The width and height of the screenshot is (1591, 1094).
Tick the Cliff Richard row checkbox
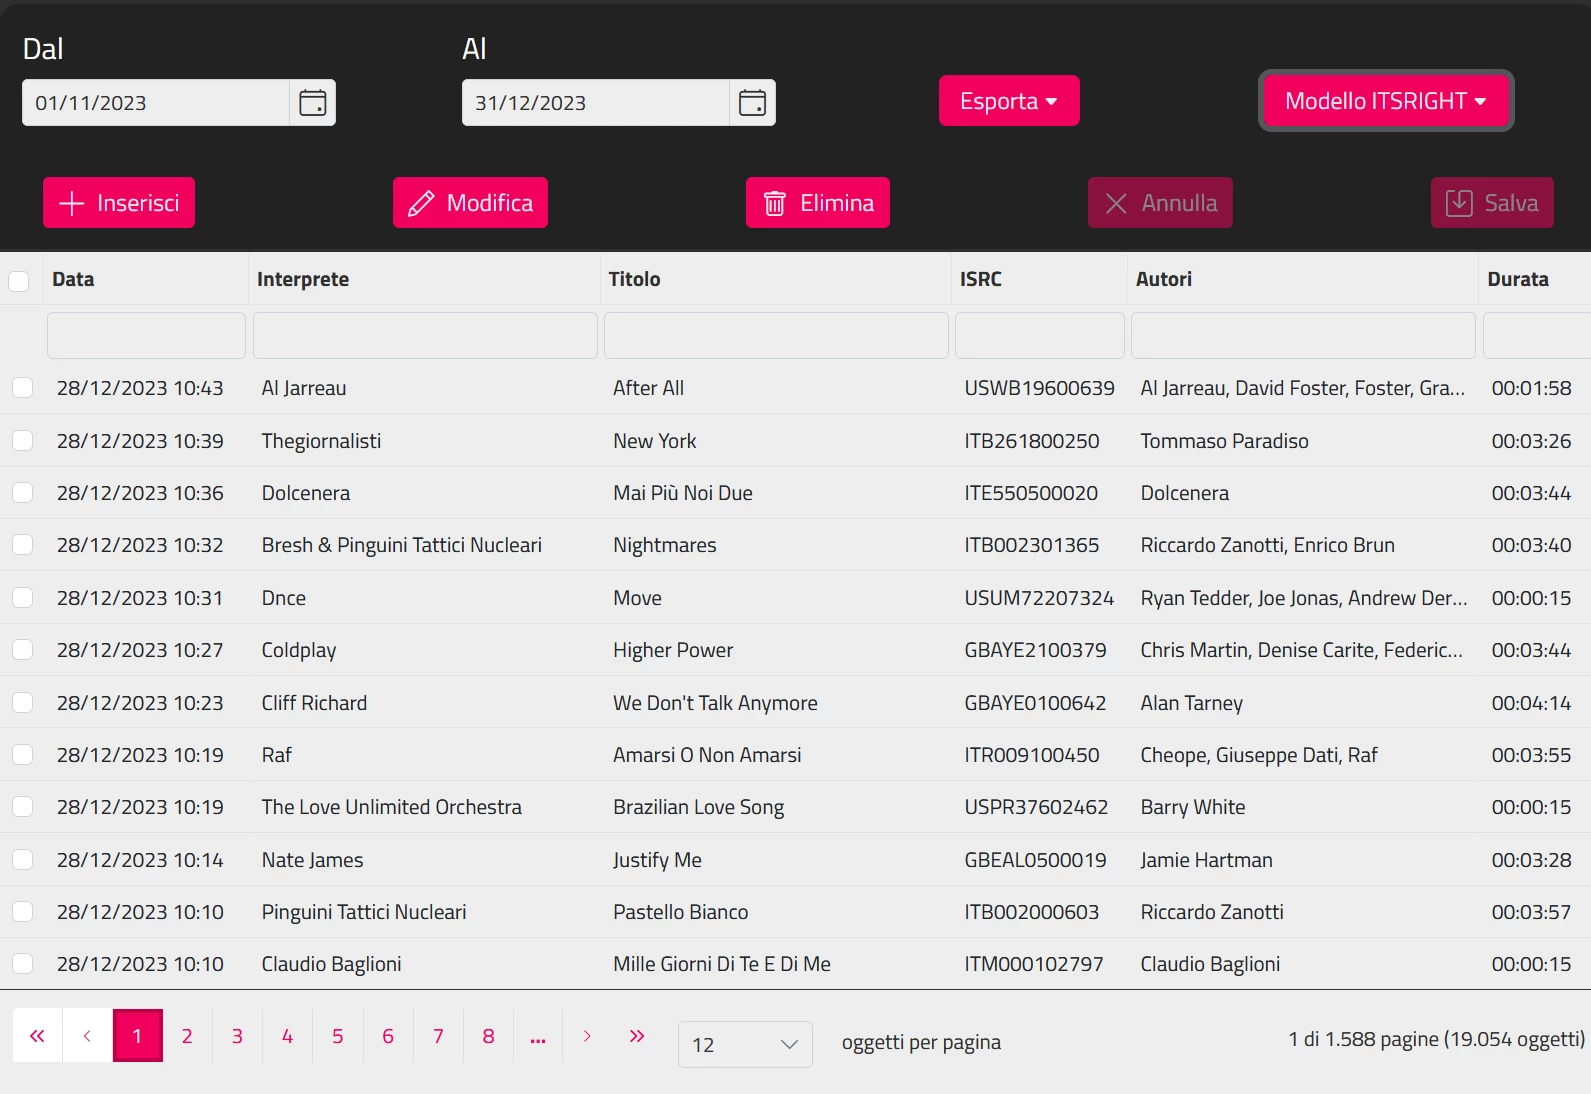(x=22, y=703)
